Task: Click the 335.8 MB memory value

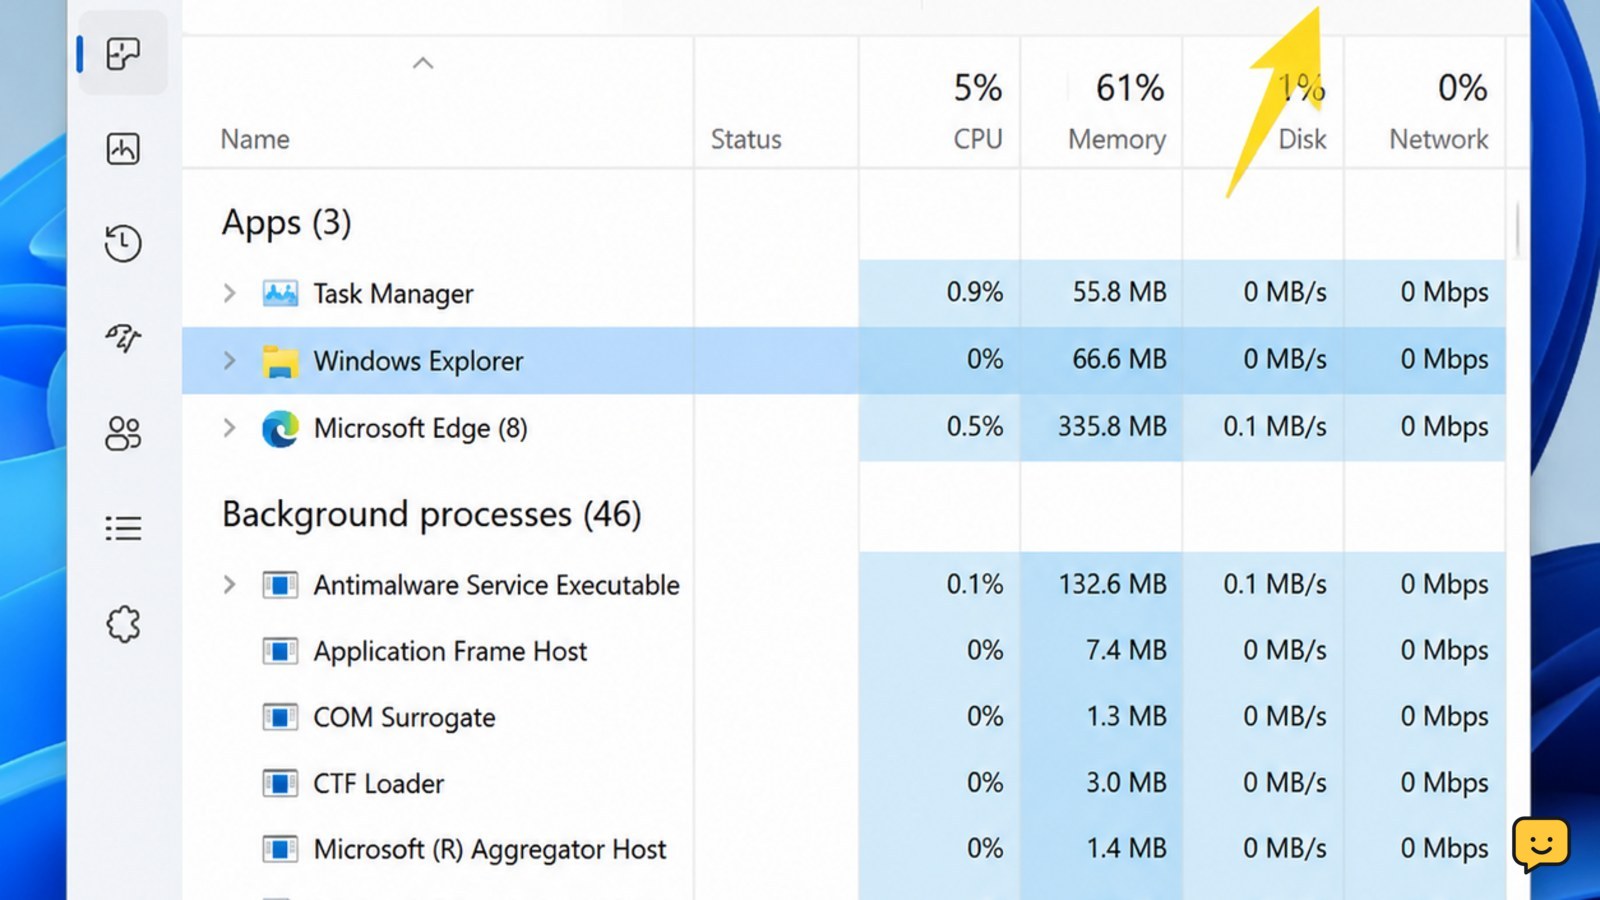Action: click(x=1112, y=426)
